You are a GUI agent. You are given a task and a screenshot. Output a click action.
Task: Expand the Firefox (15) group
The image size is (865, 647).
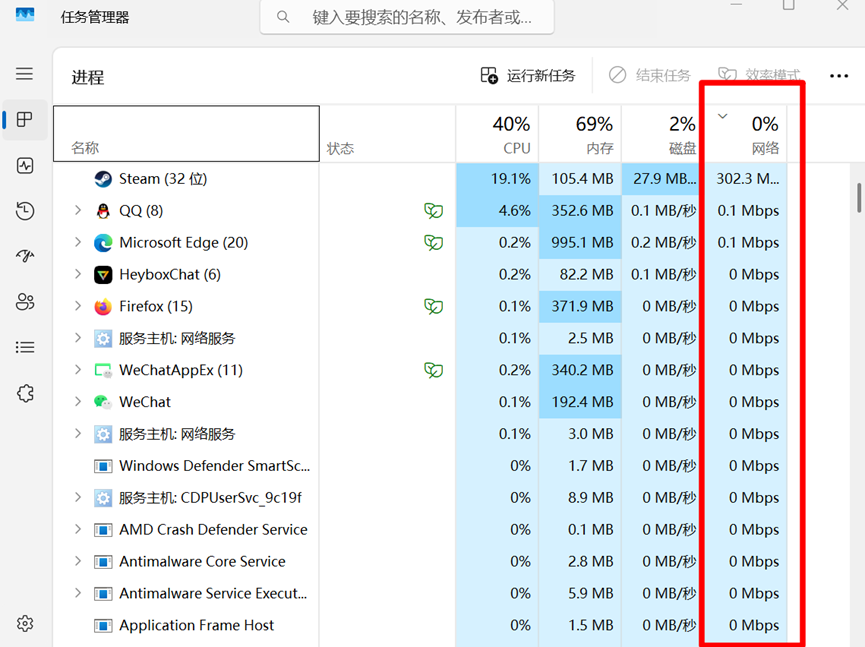[78, 306]
